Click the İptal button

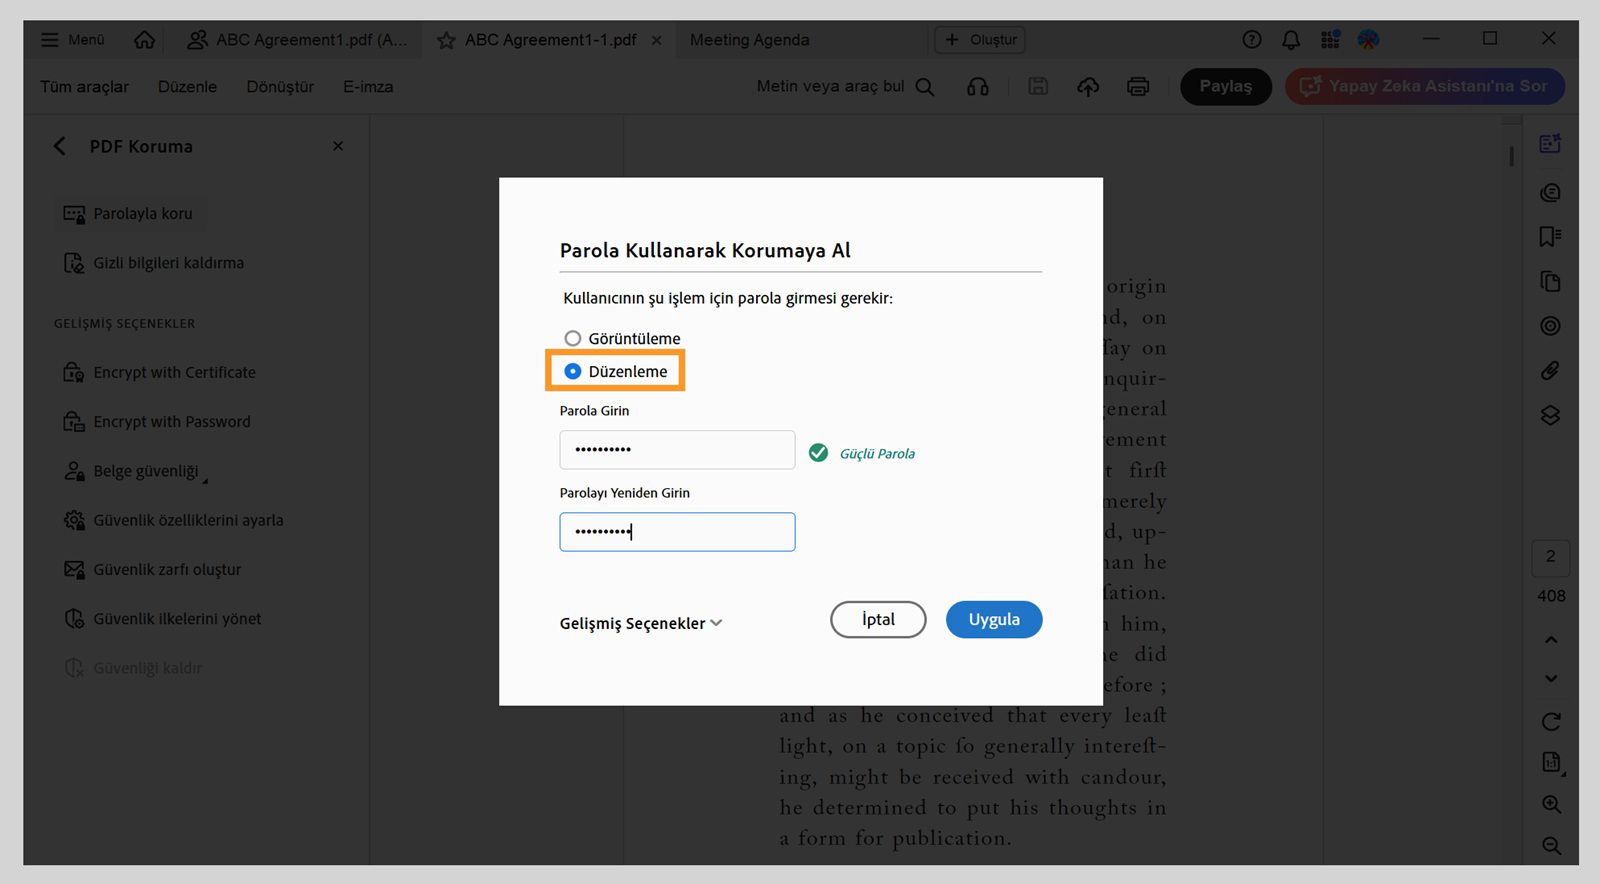[878, 620]
